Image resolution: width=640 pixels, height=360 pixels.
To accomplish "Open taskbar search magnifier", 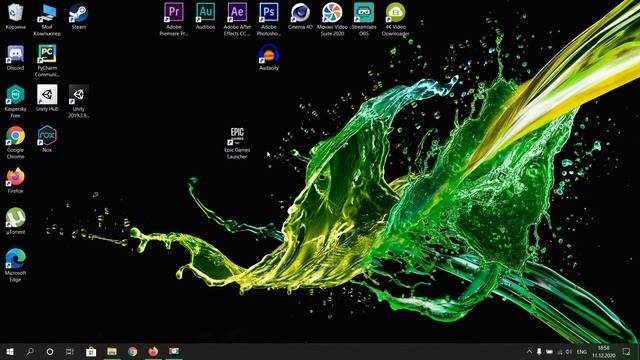I will 30,351.
